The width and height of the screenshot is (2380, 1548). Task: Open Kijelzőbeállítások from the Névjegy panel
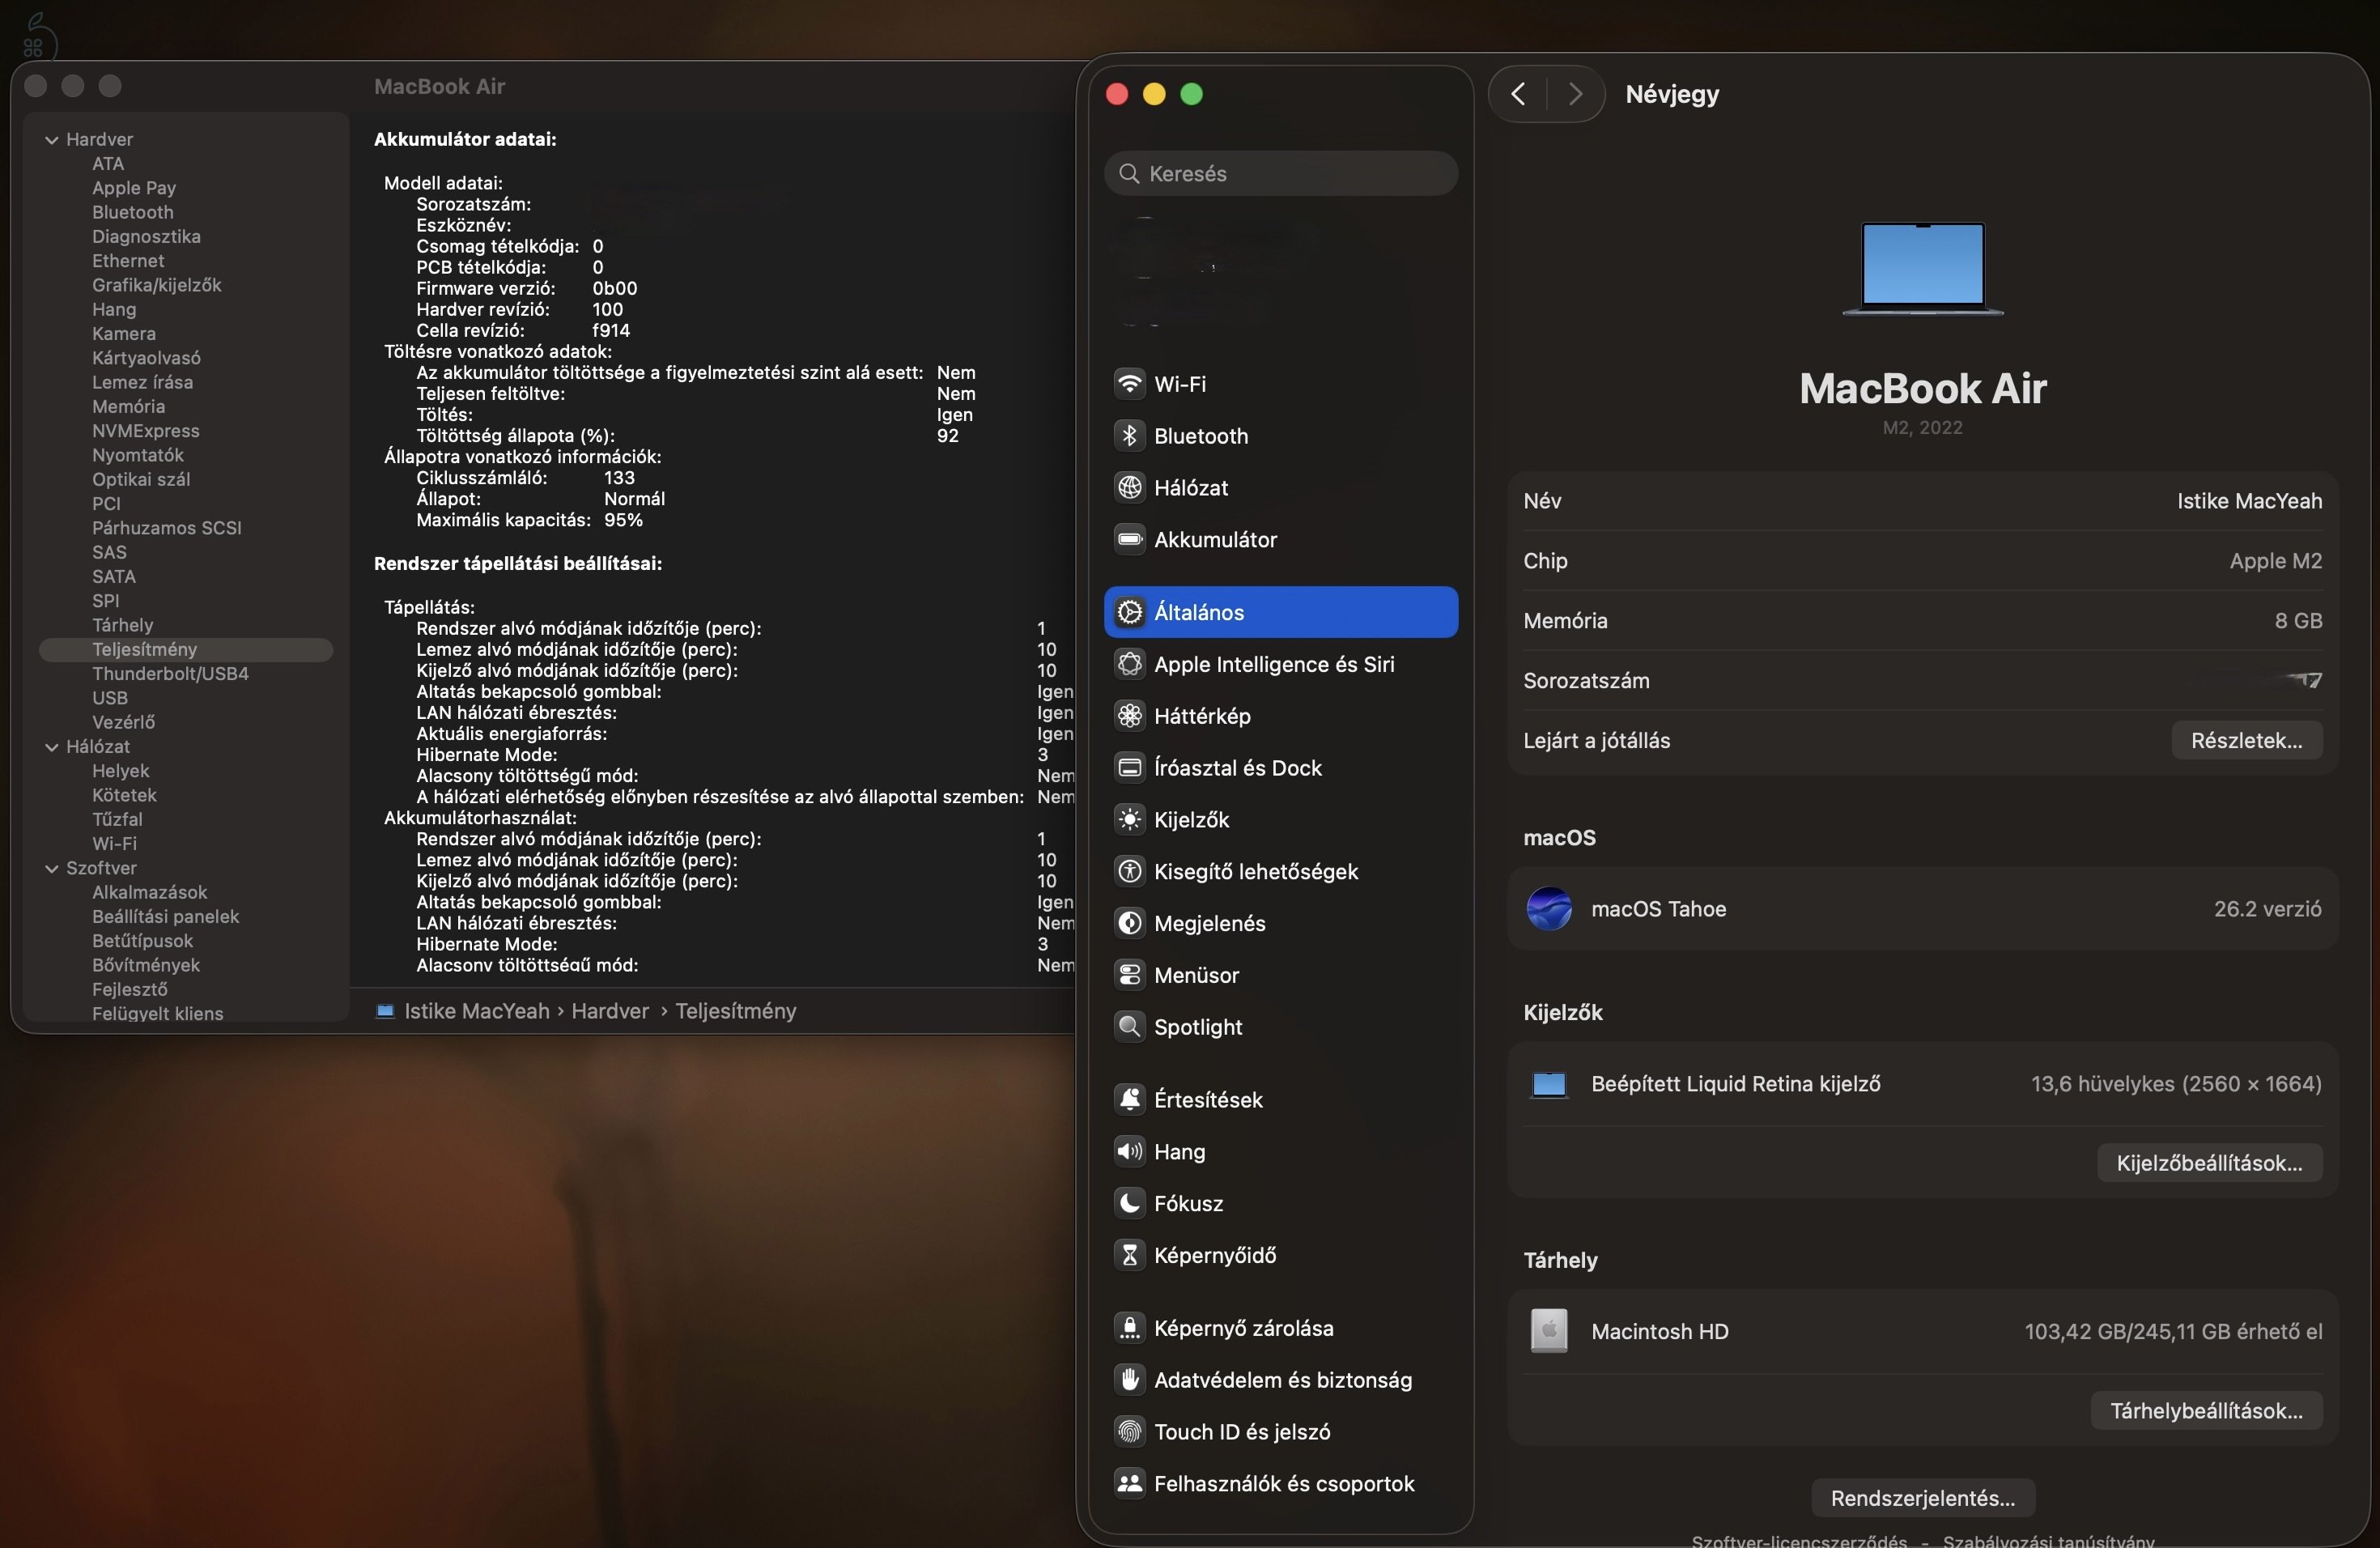point(2209,1163)
